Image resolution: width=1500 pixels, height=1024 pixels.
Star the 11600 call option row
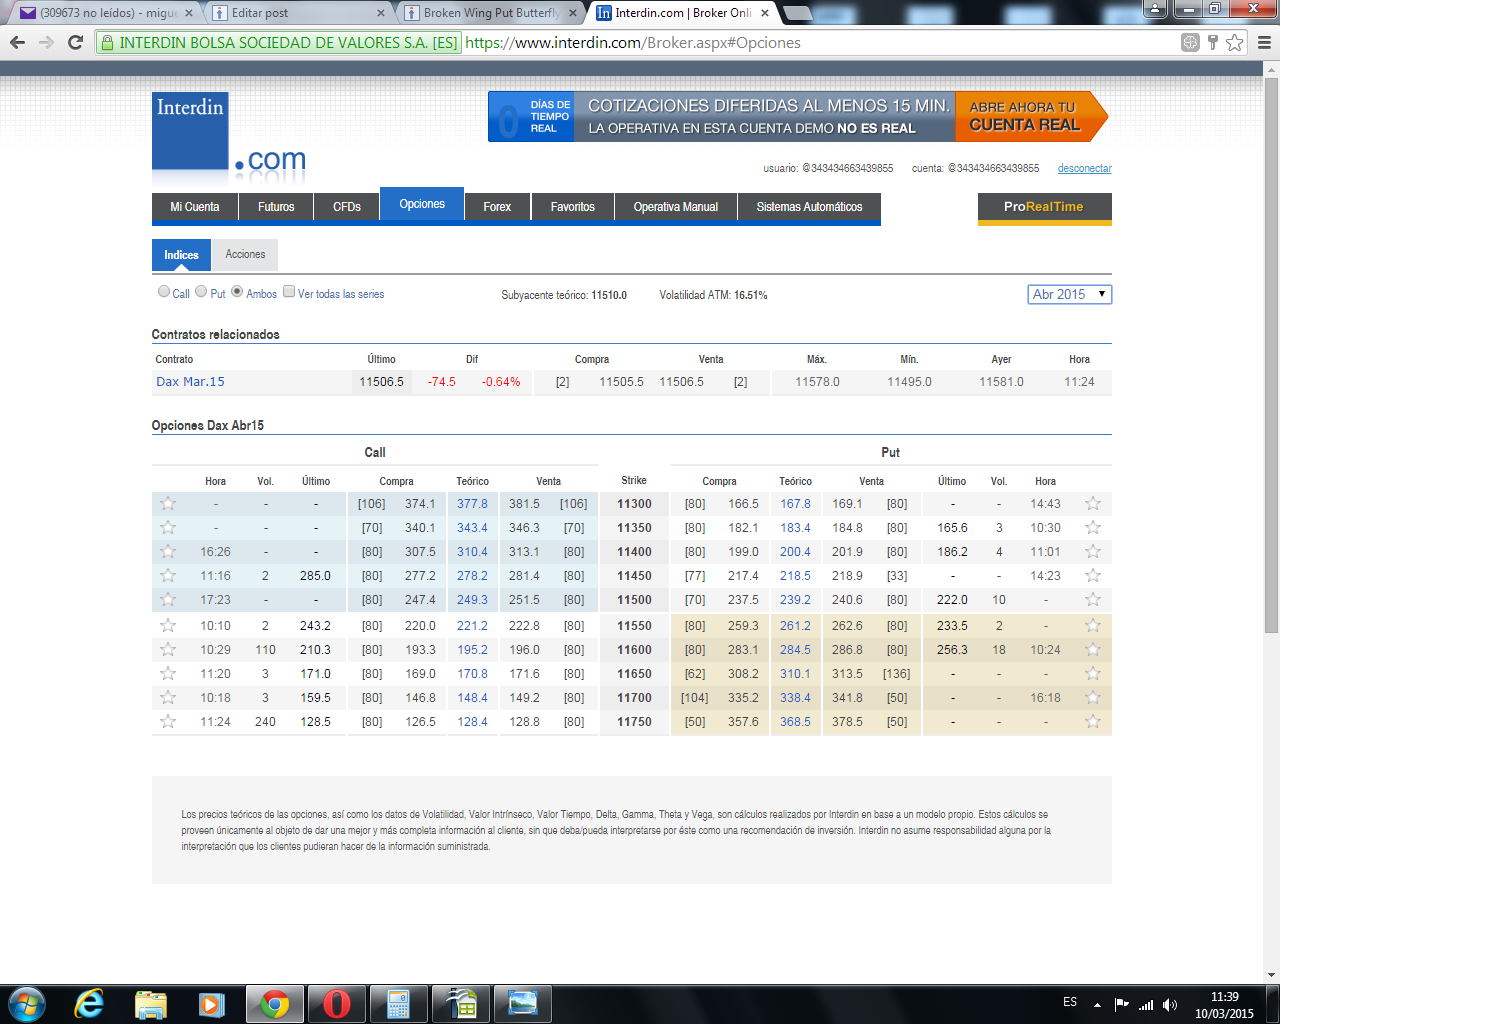[x=168, y=650]
